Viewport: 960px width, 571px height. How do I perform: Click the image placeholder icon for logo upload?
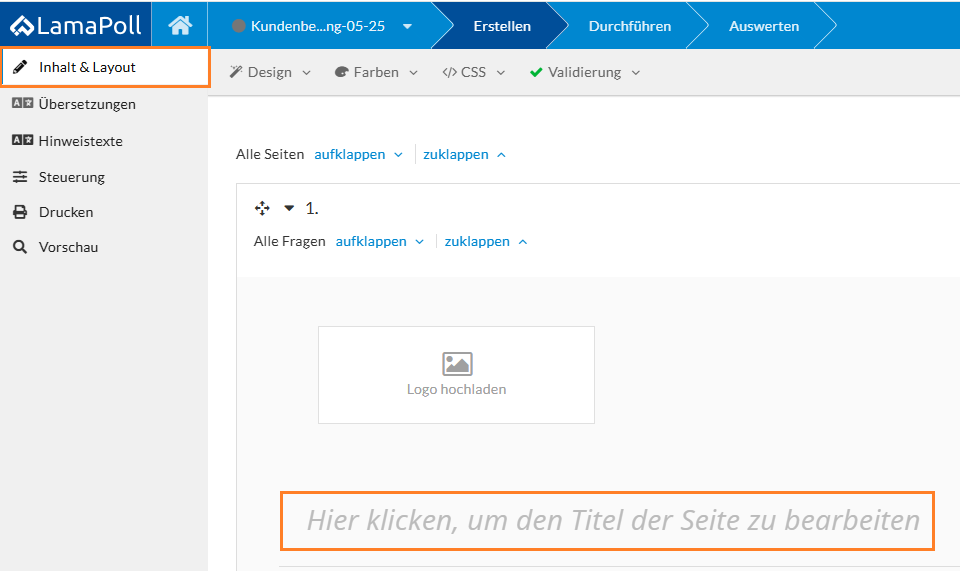click(456, 364)
